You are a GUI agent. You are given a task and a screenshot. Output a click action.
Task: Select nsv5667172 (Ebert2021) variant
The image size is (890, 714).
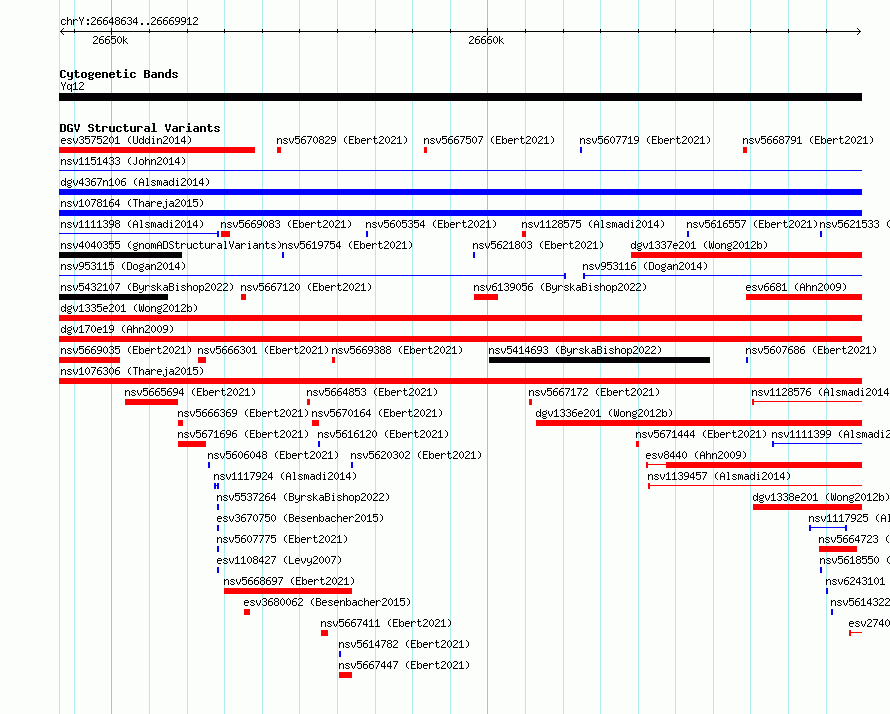point(594,392)
